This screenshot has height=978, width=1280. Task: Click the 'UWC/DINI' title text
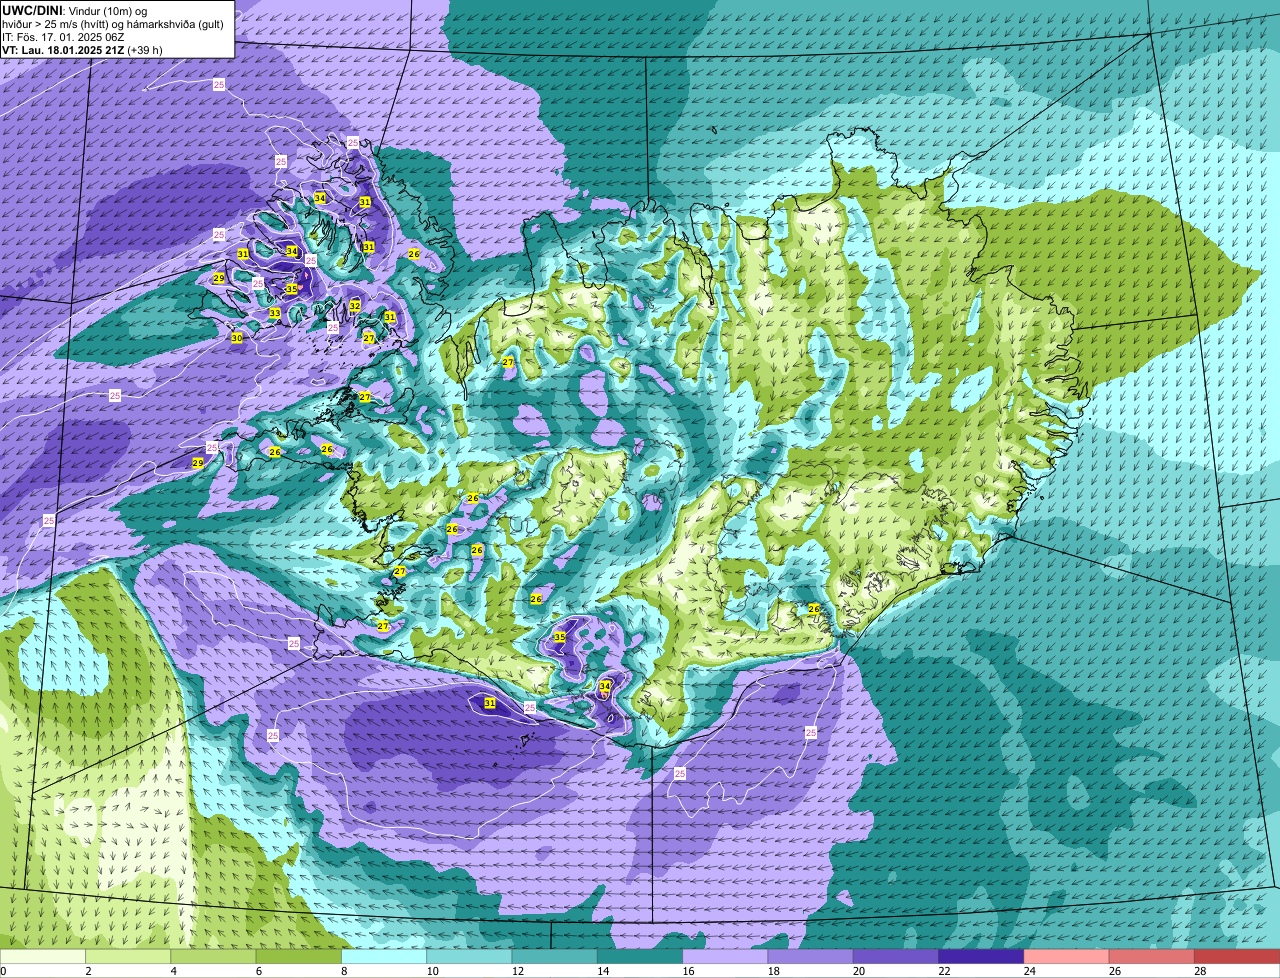click(x=32, y=10)
